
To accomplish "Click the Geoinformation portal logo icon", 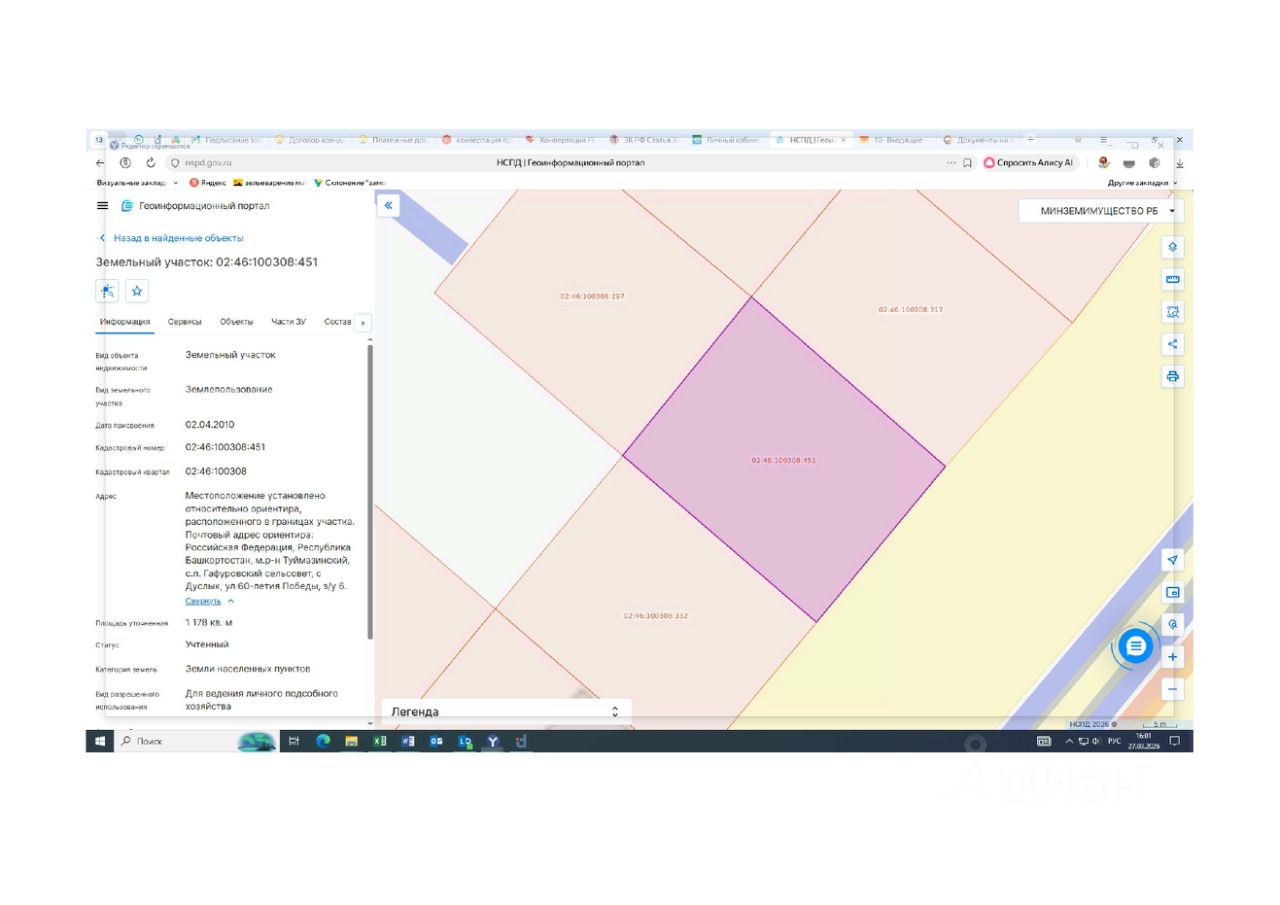I will (127, 206).
